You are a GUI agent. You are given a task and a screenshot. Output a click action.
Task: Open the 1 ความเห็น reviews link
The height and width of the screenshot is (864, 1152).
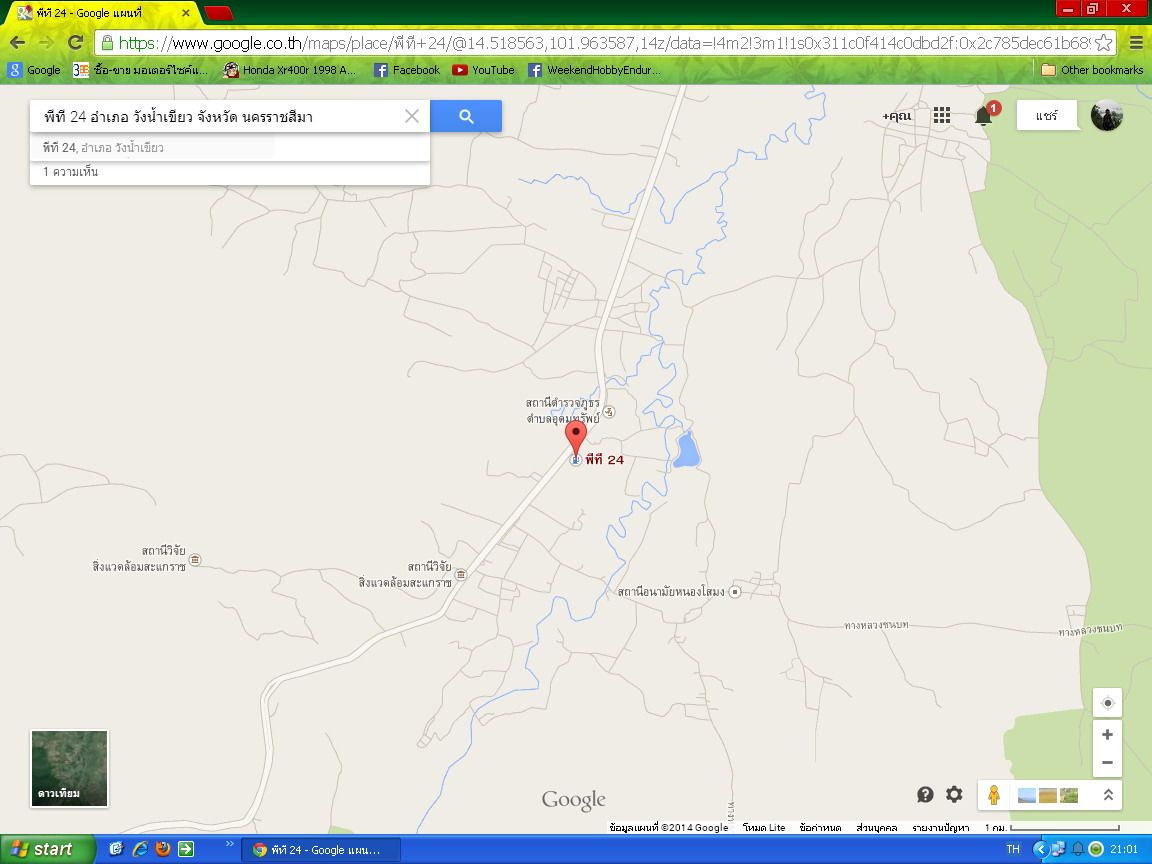(x=71, y=172)
